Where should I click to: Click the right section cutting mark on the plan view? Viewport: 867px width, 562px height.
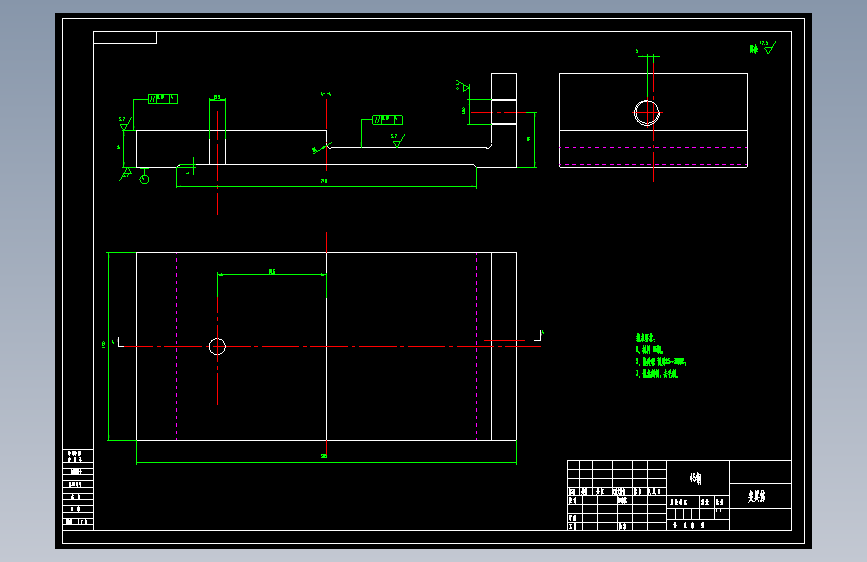[x=538, y=335]
